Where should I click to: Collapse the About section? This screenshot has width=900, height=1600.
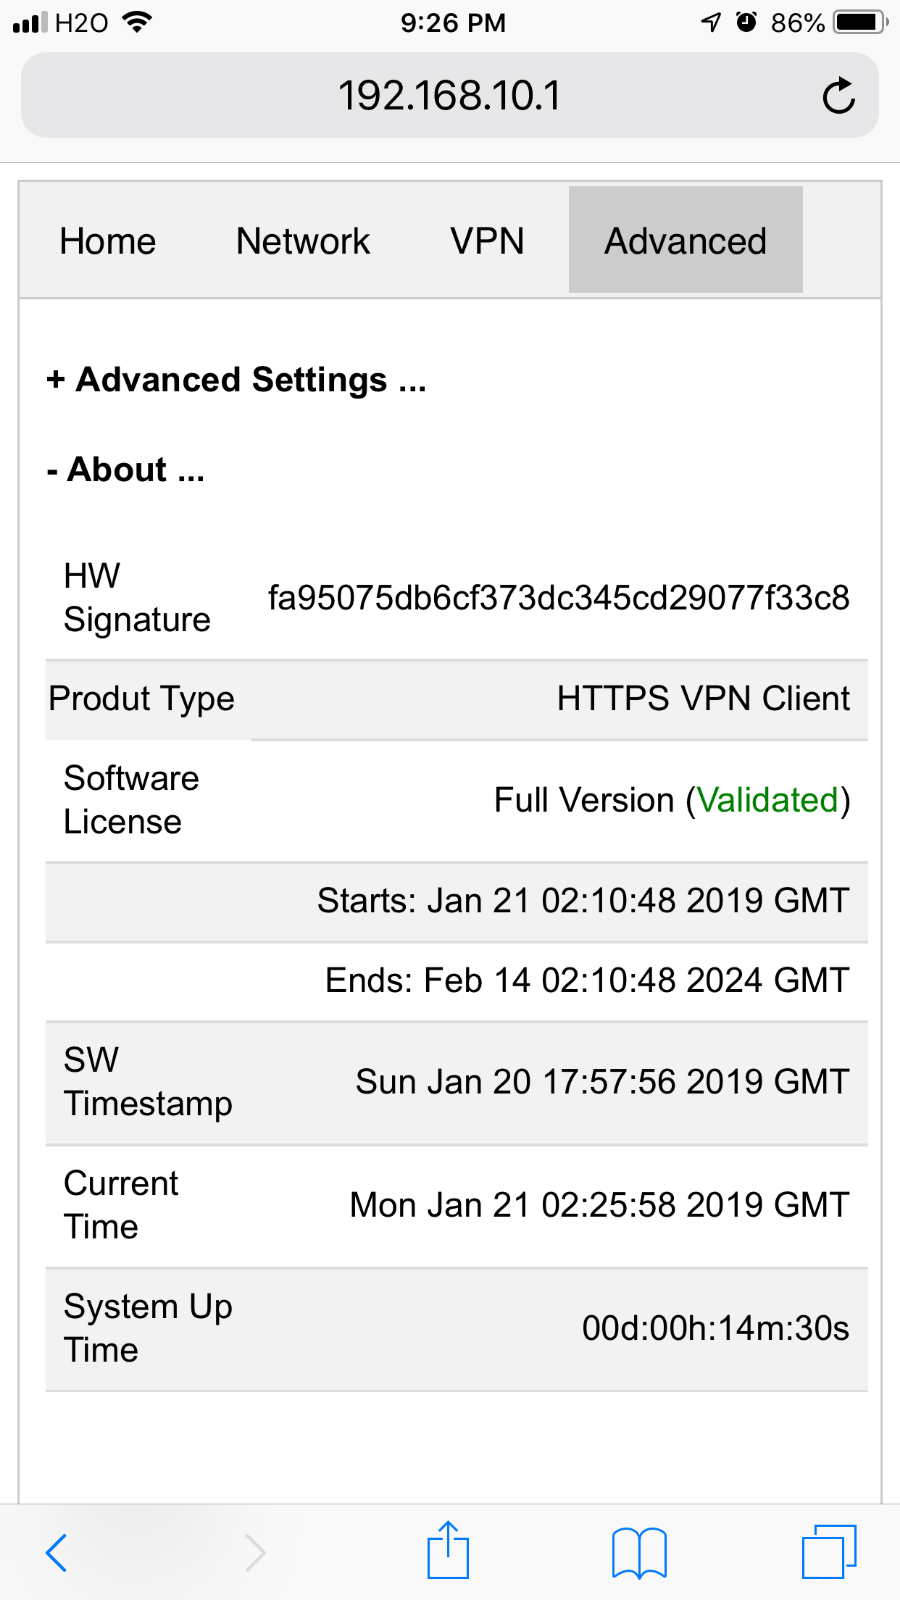[x=125, y=470]
